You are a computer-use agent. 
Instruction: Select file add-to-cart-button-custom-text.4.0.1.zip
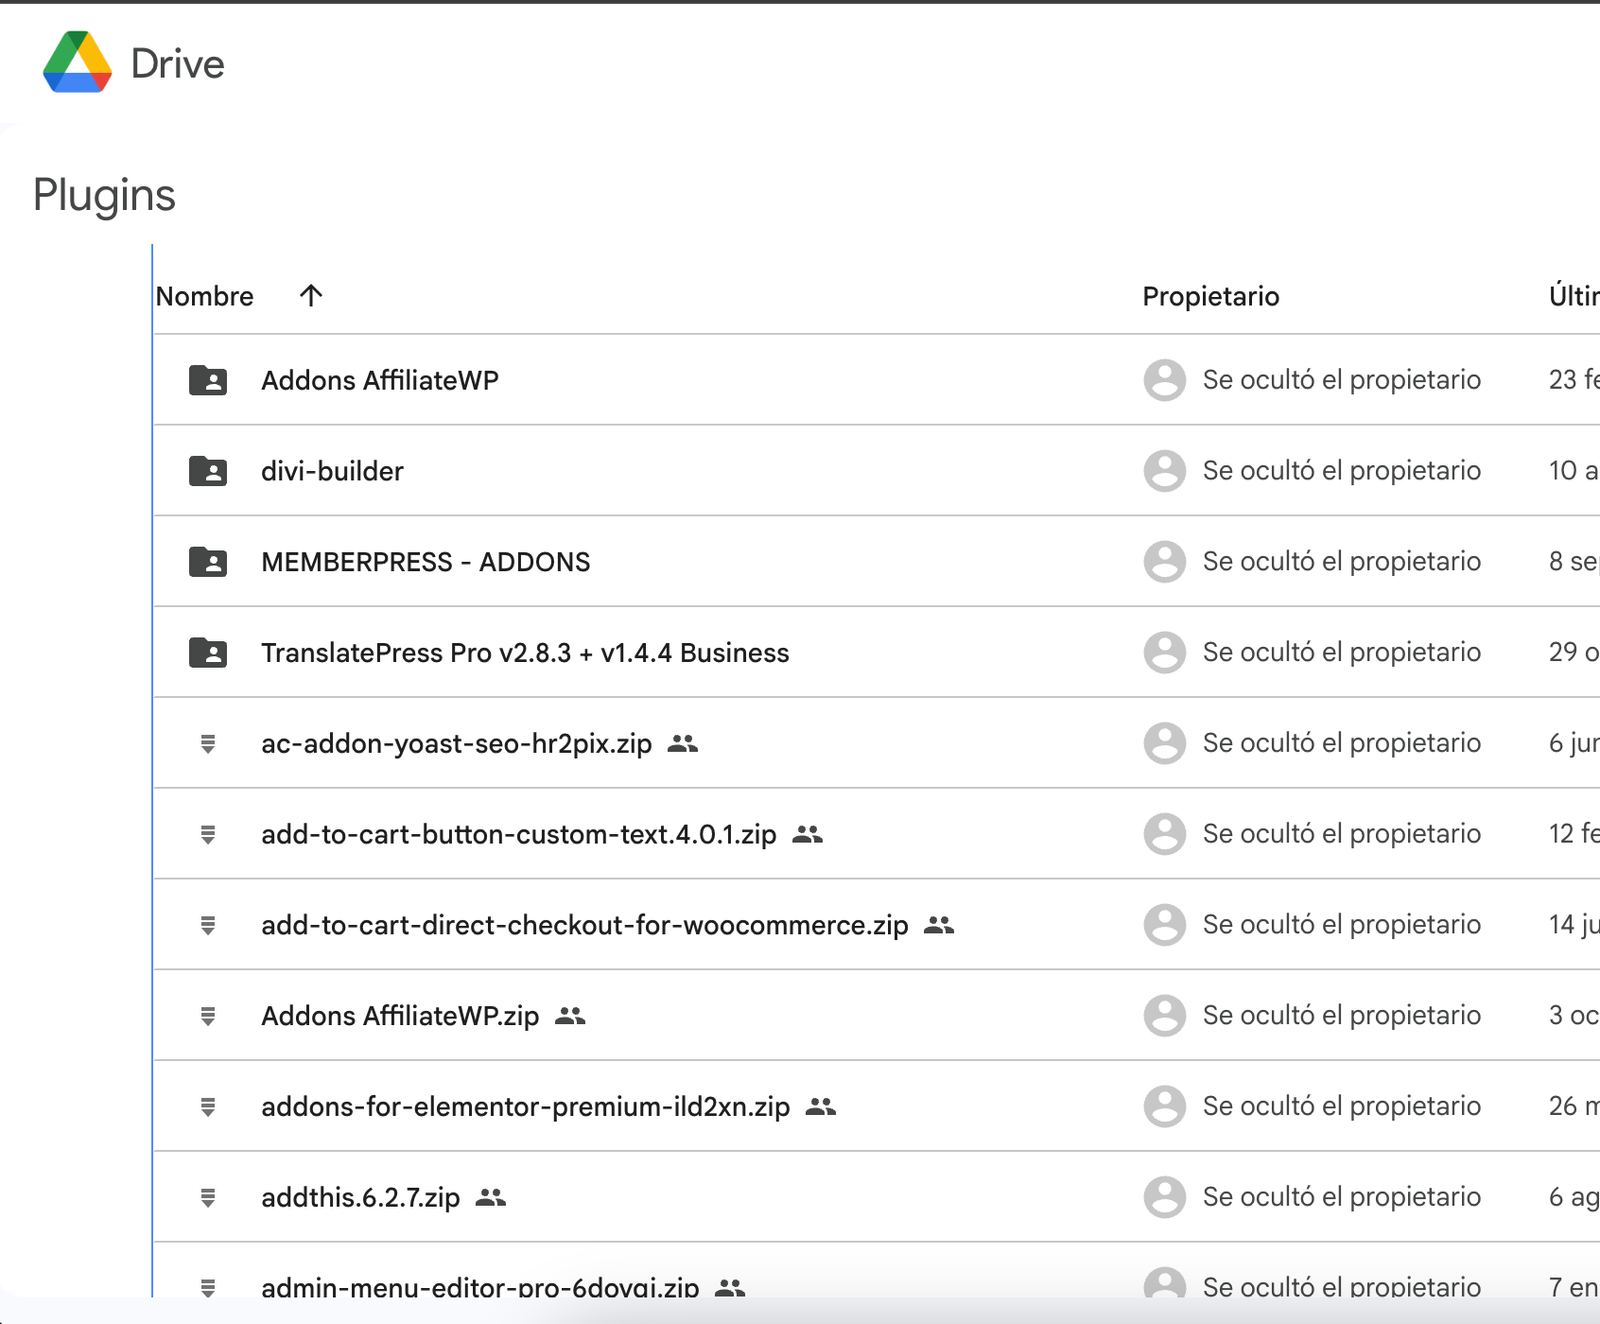click(x=519, y=835)
